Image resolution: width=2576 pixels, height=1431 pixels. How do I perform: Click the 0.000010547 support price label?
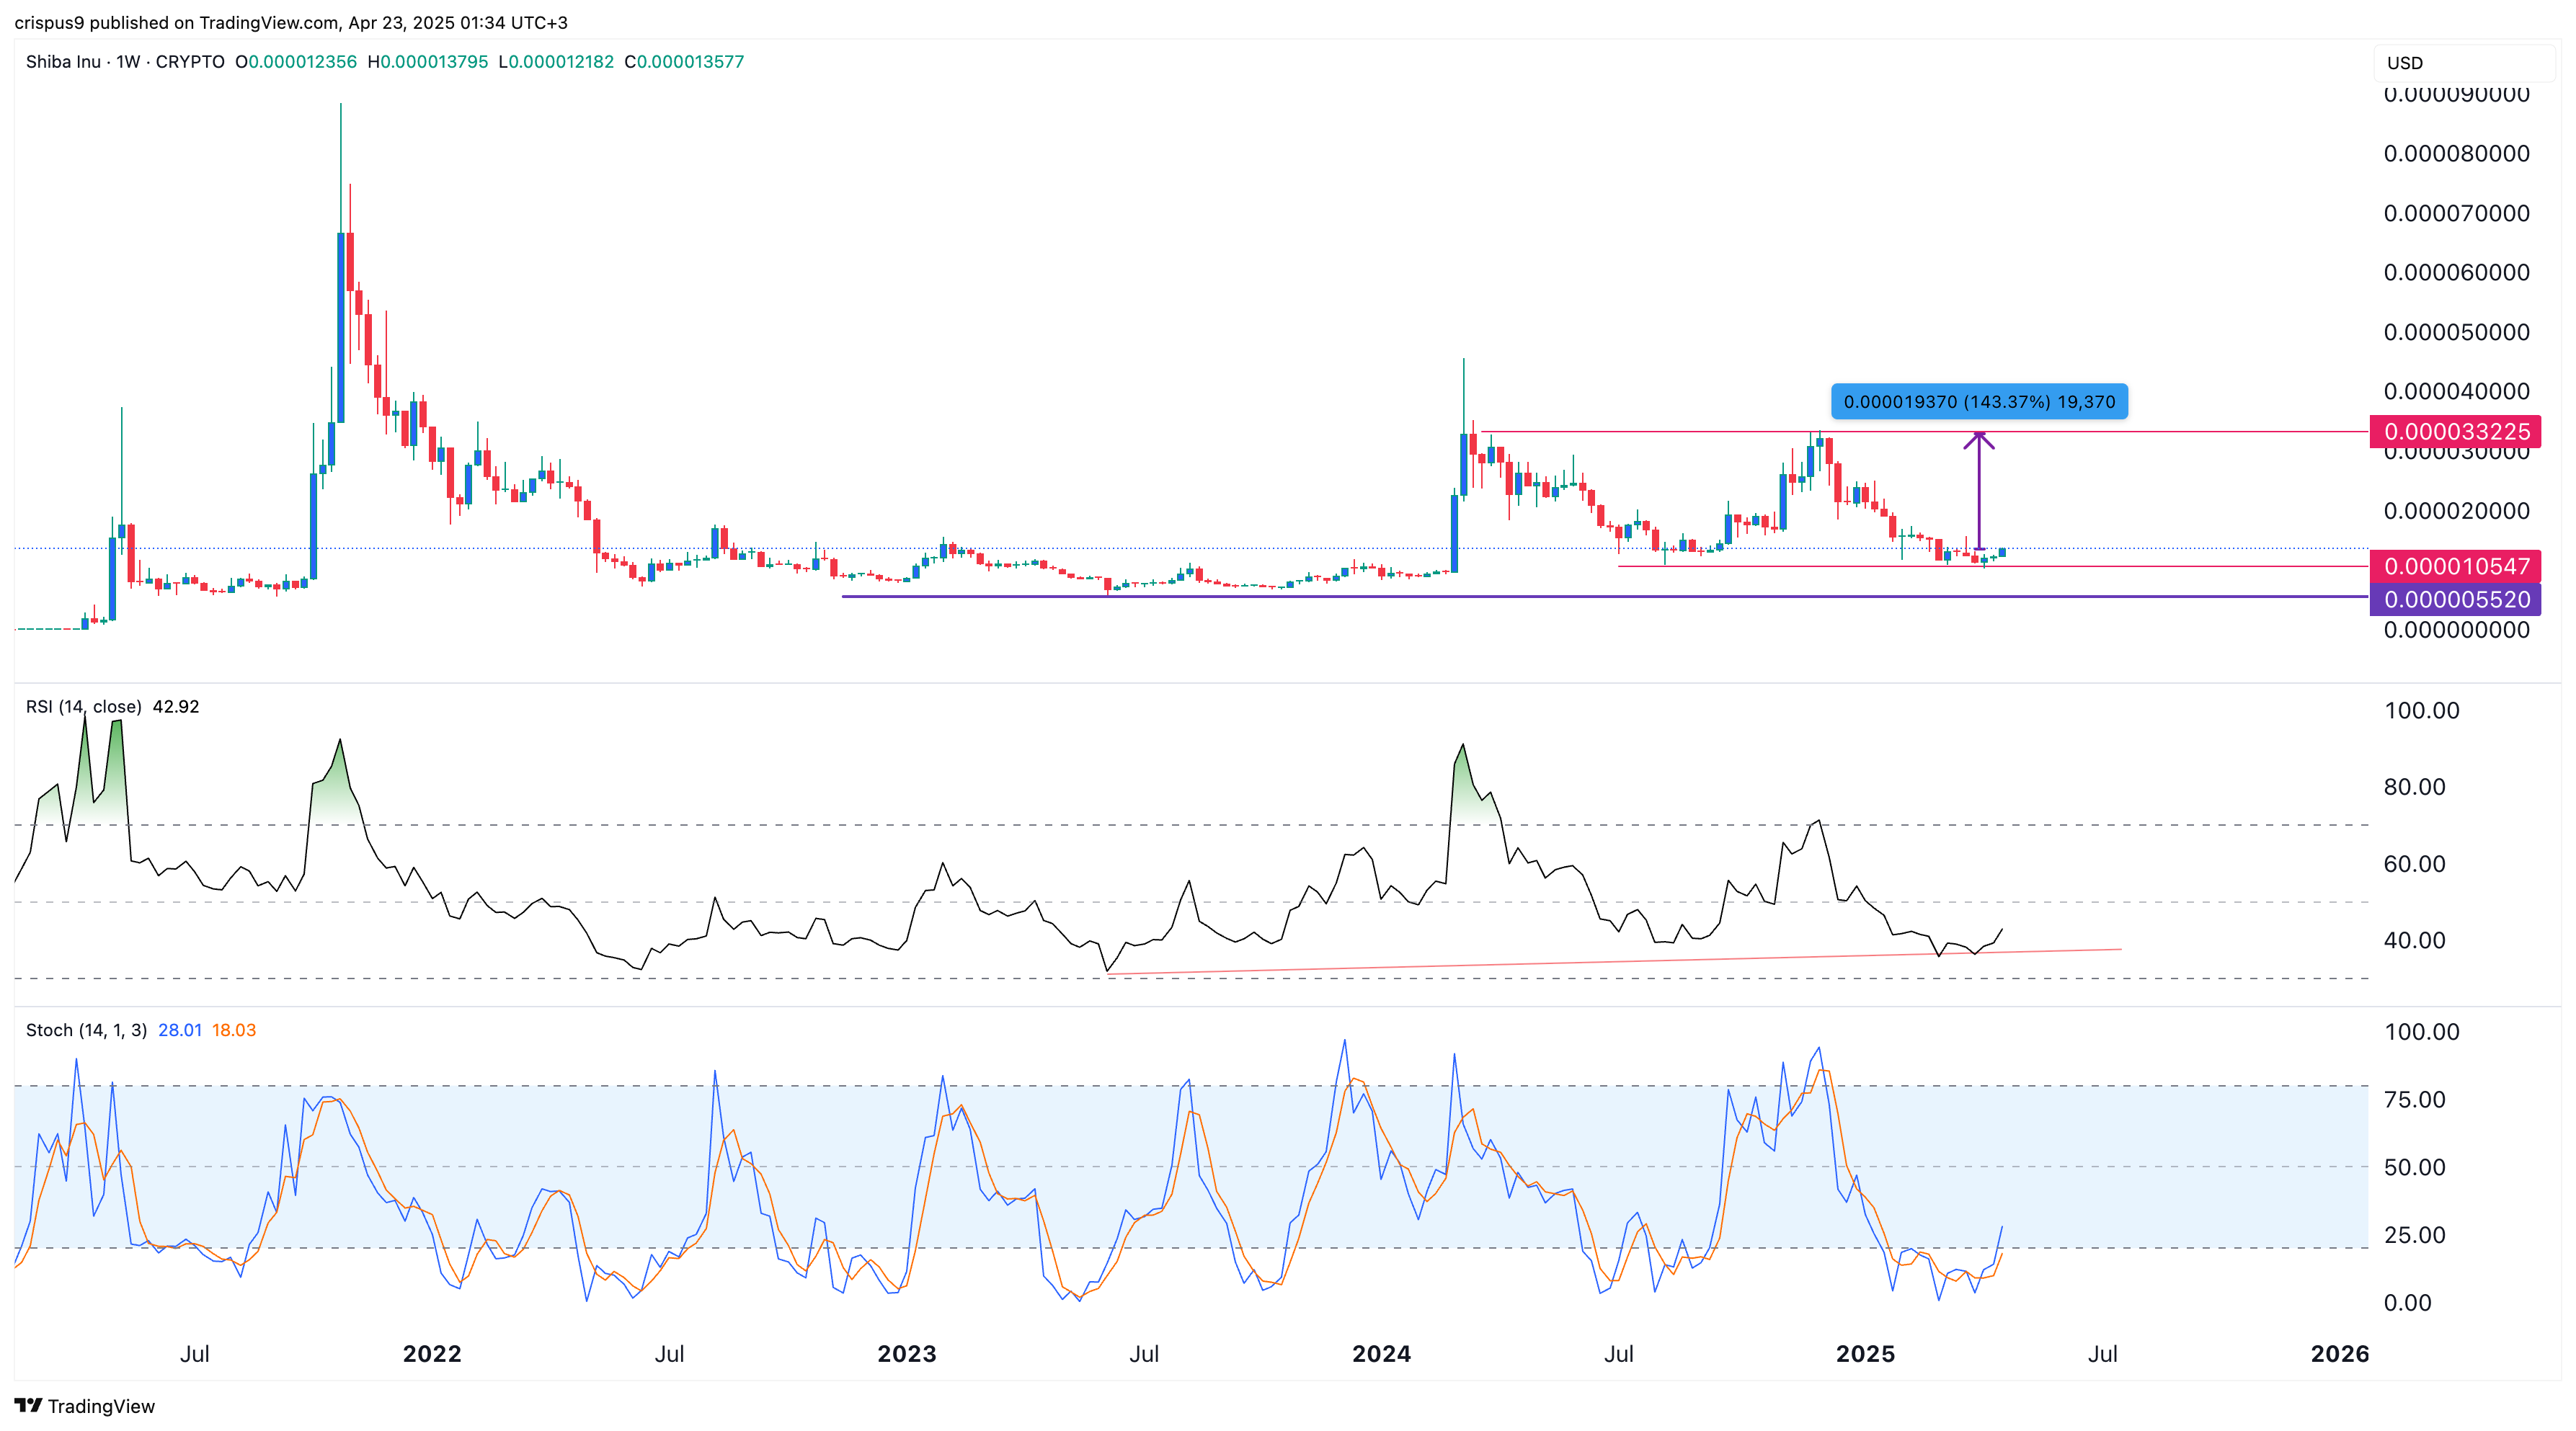(2456, 566)
